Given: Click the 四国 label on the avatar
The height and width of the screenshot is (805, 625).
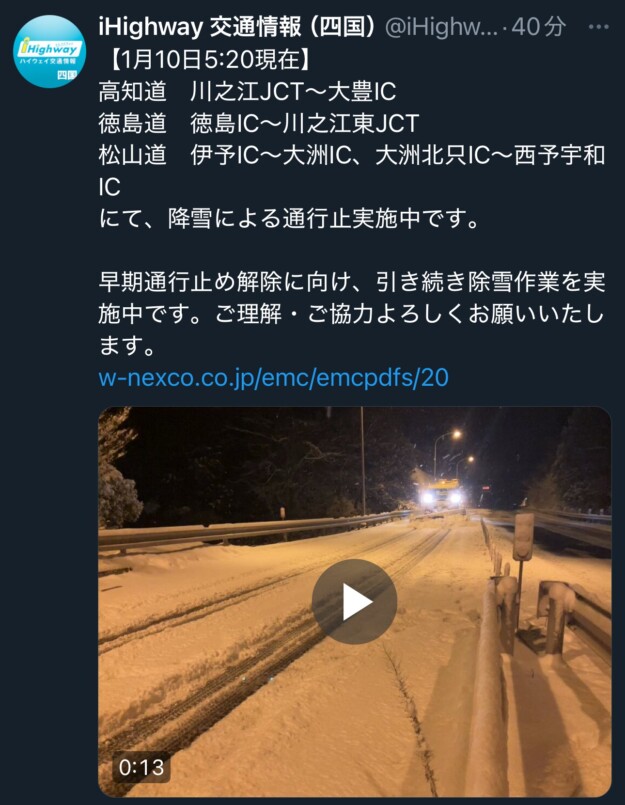Looking at the screenshot, I should tap(66, 75).
